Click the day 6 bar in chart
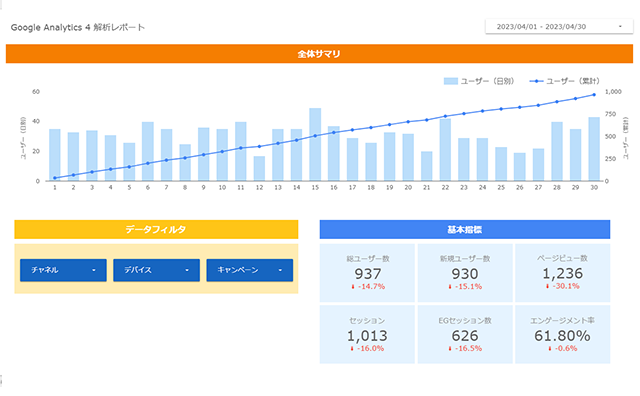 click(x=148, y=151)
